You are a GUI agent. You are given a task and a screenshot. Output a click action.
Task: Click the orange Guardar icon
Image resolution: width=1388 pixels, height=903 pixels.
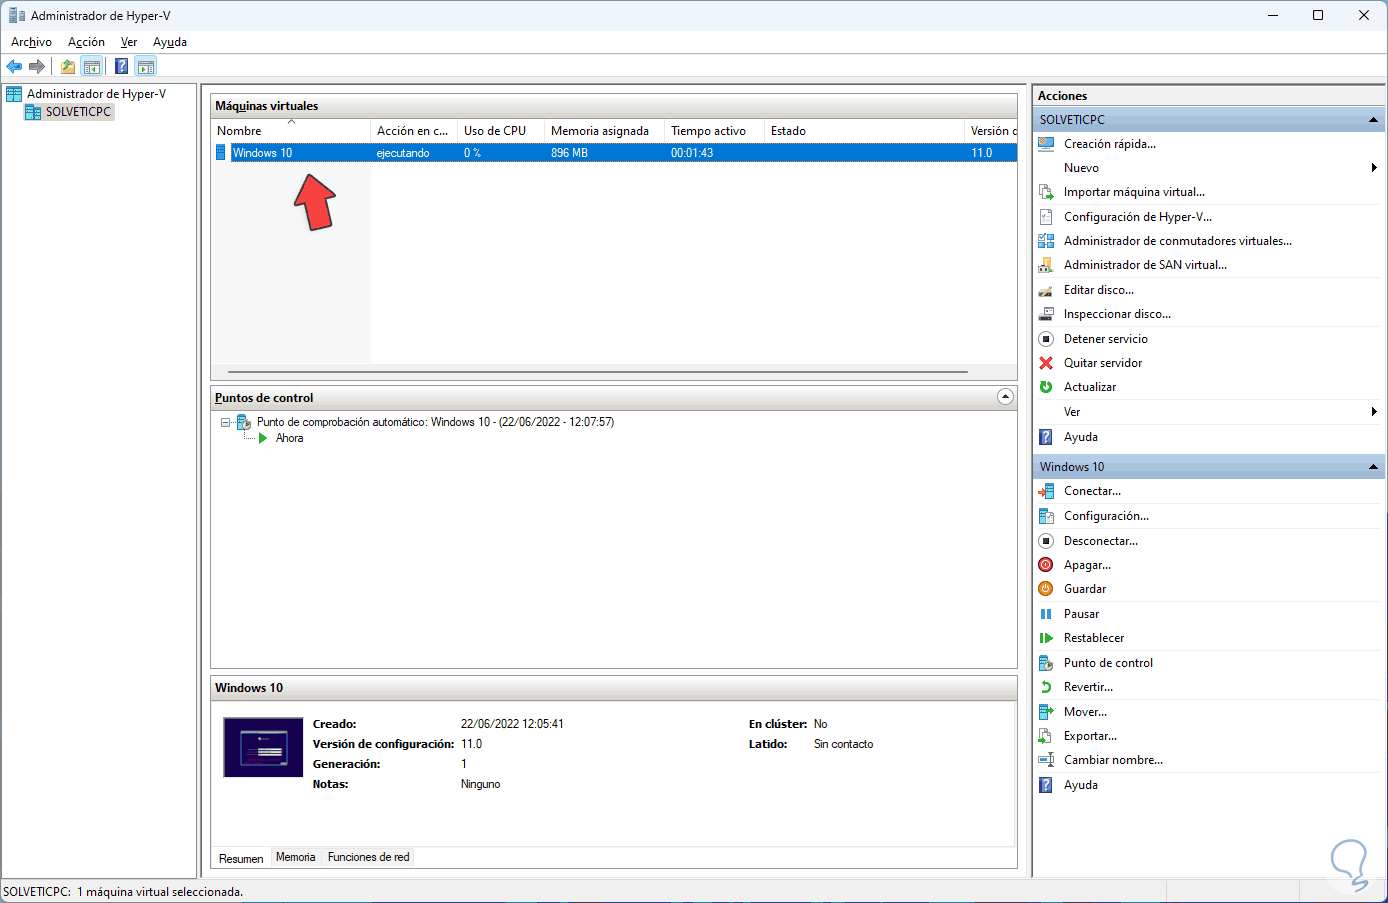point(1046,589)
